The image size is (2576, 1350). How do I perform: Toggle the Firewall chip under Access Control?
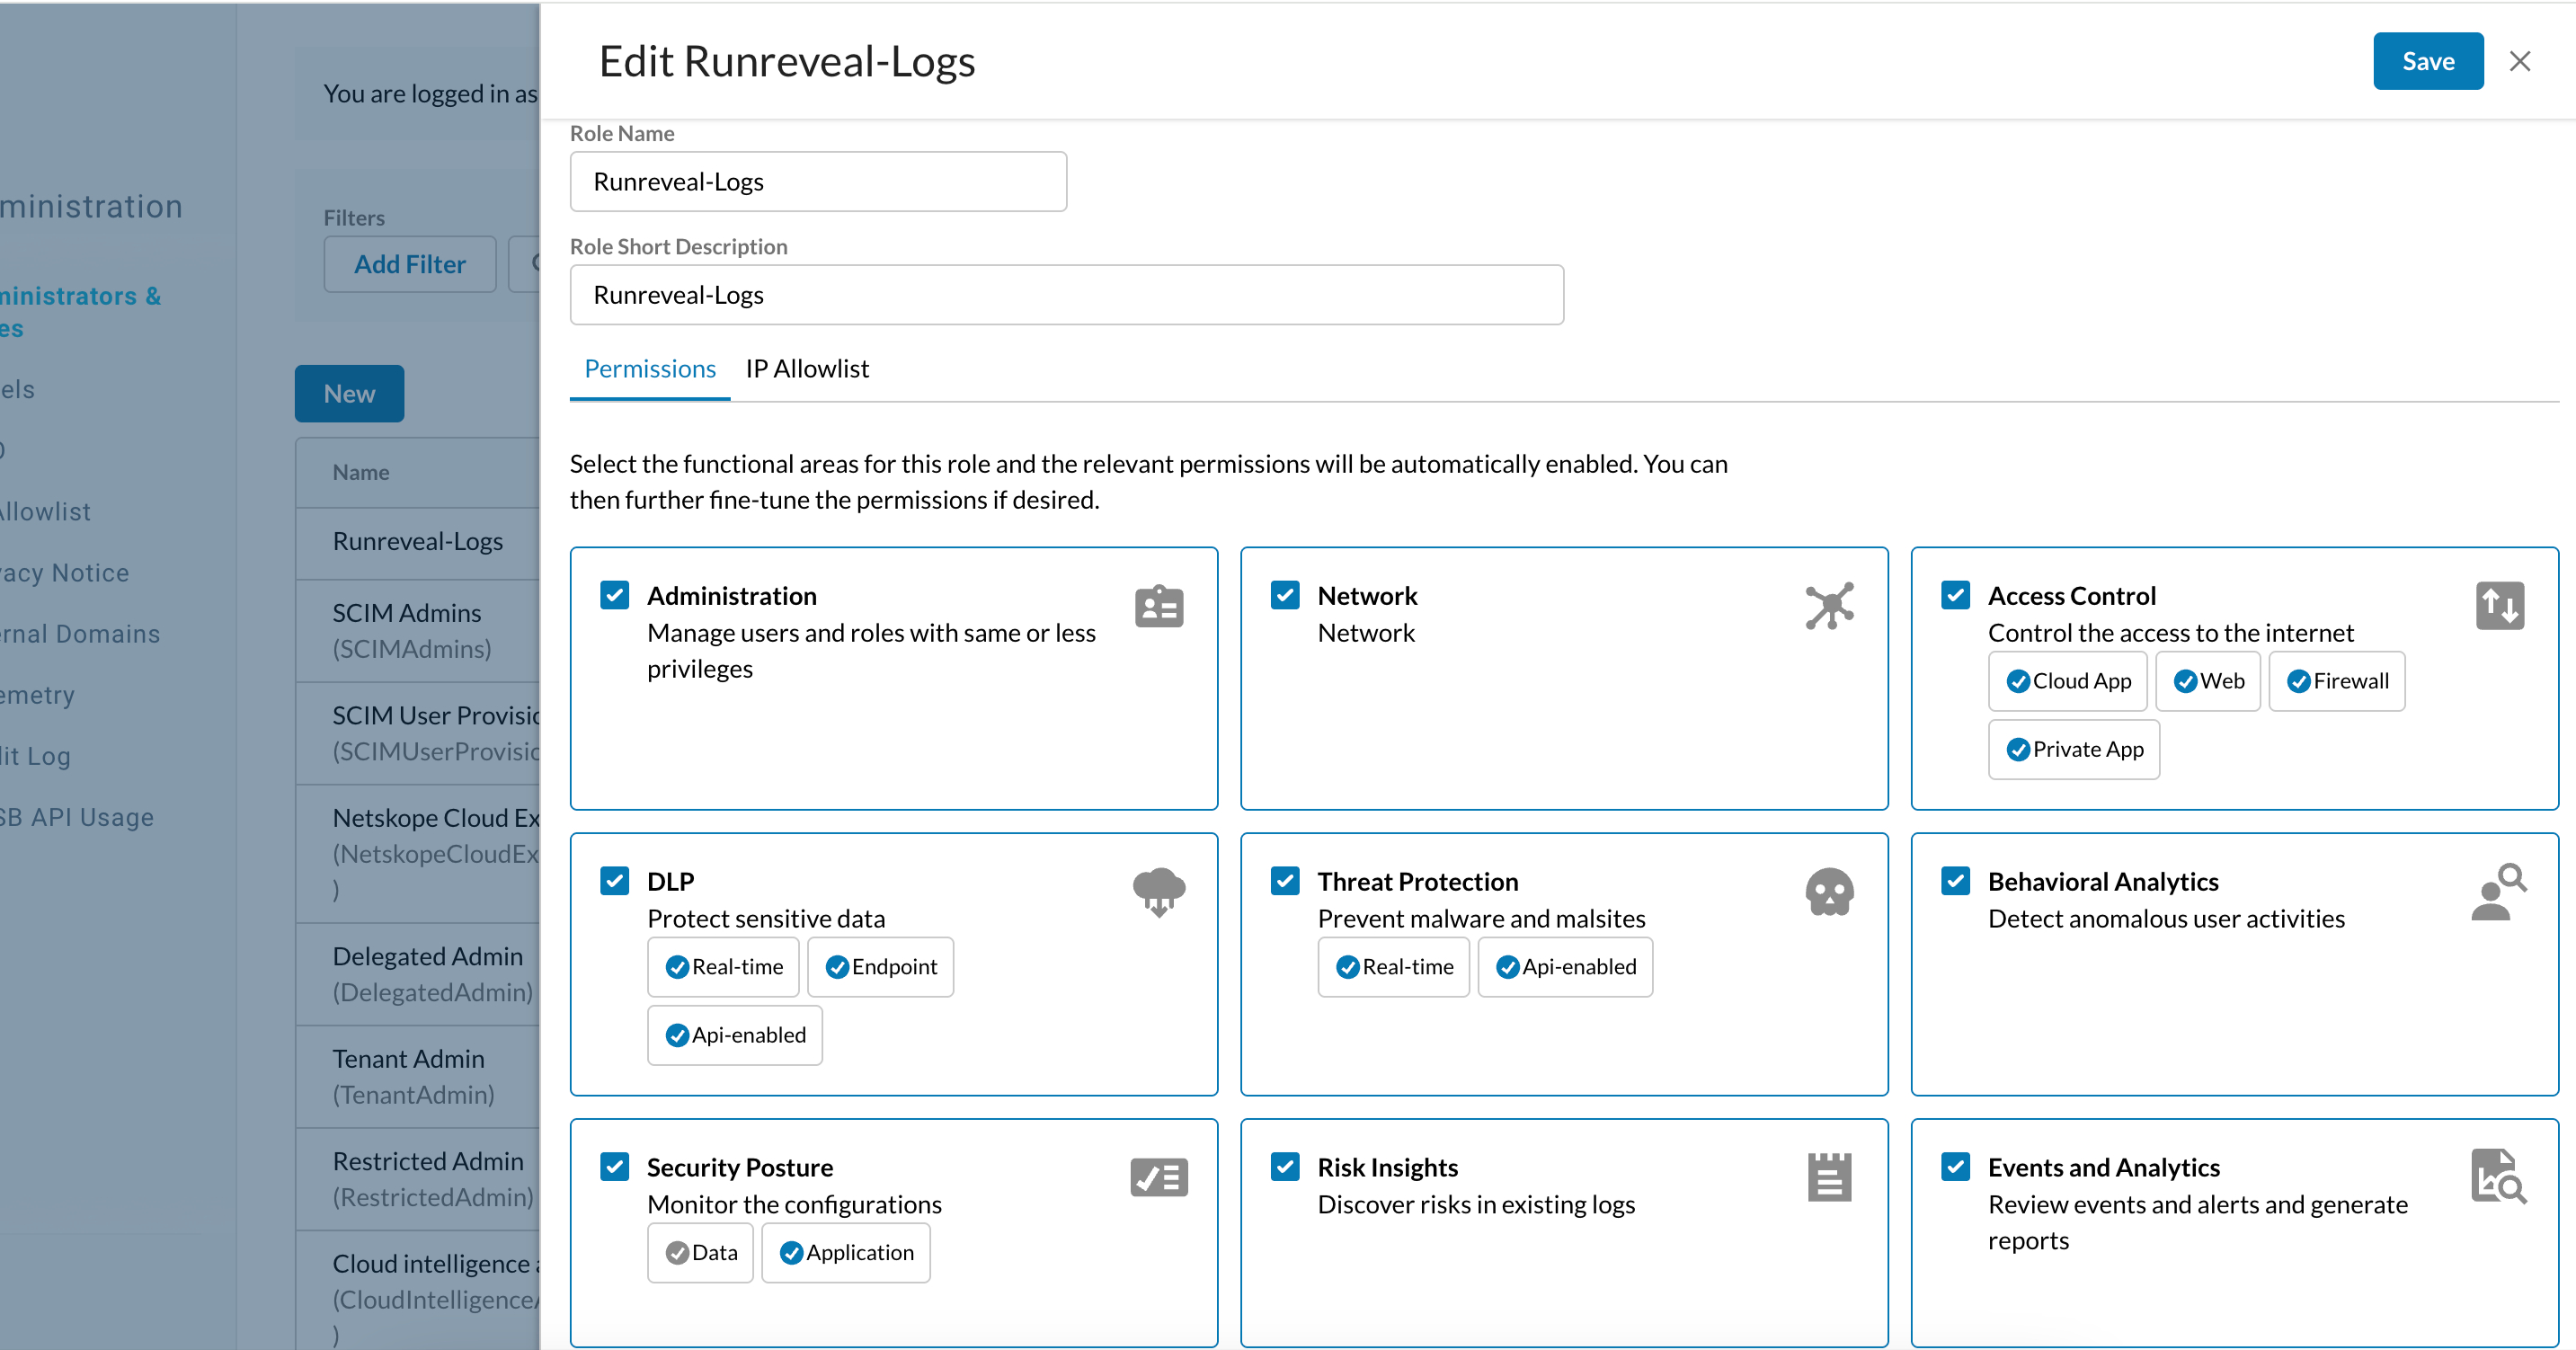[x=2336, y=681]
